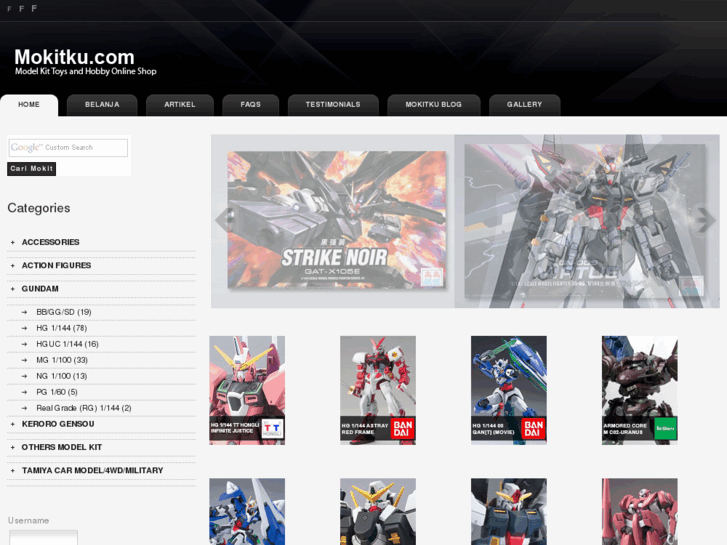The width and height of the screenshot is (727, 545).
Task: Select the medium font size F icon
Action: (21, 9)
